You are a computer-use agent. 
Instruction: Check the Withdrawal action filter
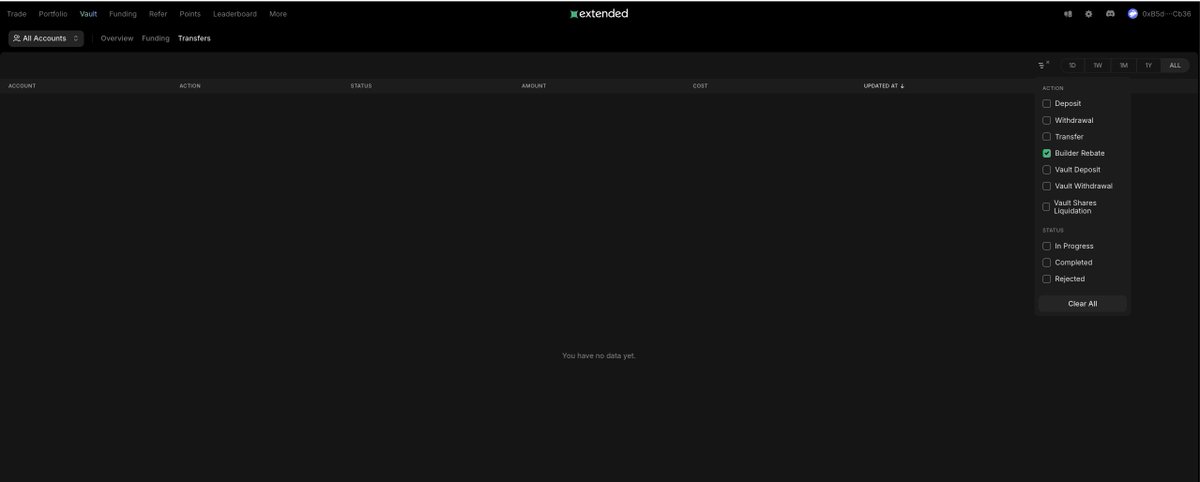tap(1047, 120)
